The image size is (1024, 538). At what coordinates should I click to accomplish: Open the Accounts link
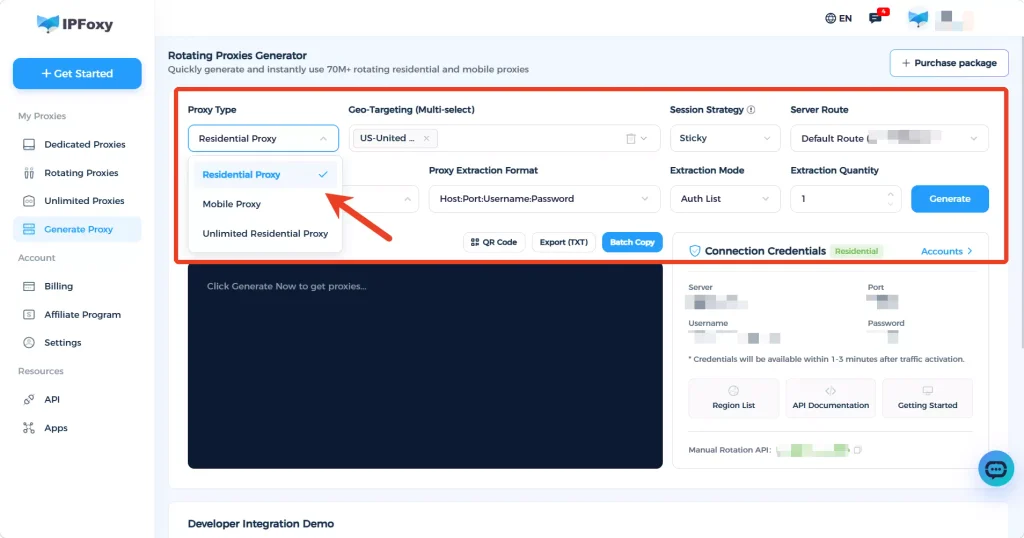pos(946,251)
